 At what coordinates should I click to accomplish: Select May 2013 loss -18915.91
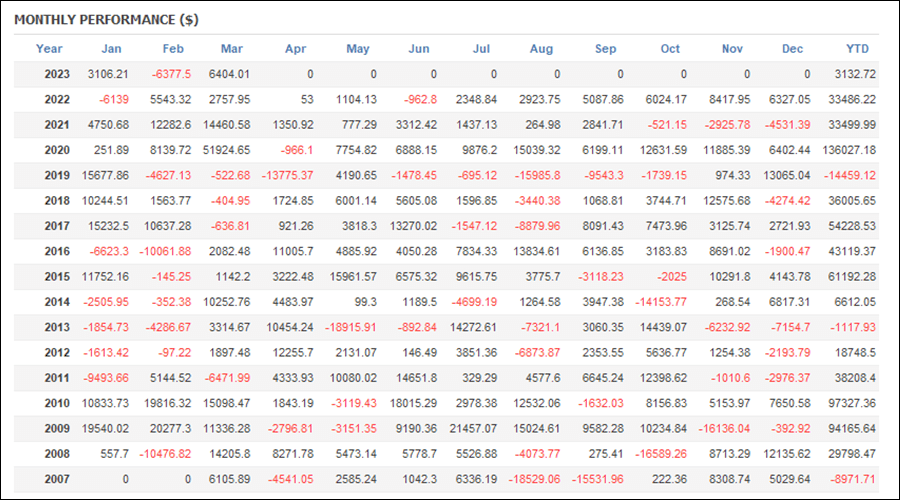(351, 327)
